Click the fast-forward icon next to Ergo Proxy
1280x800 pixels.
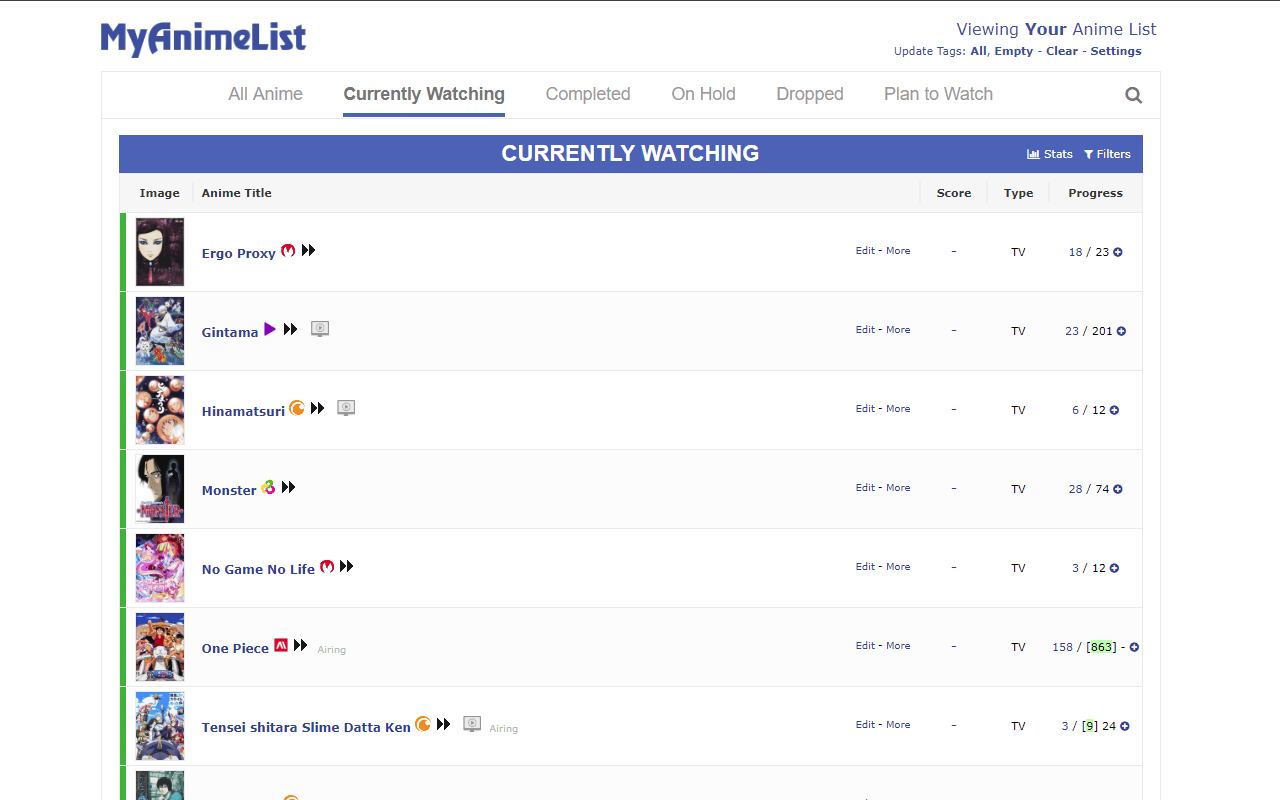point(309,250)
